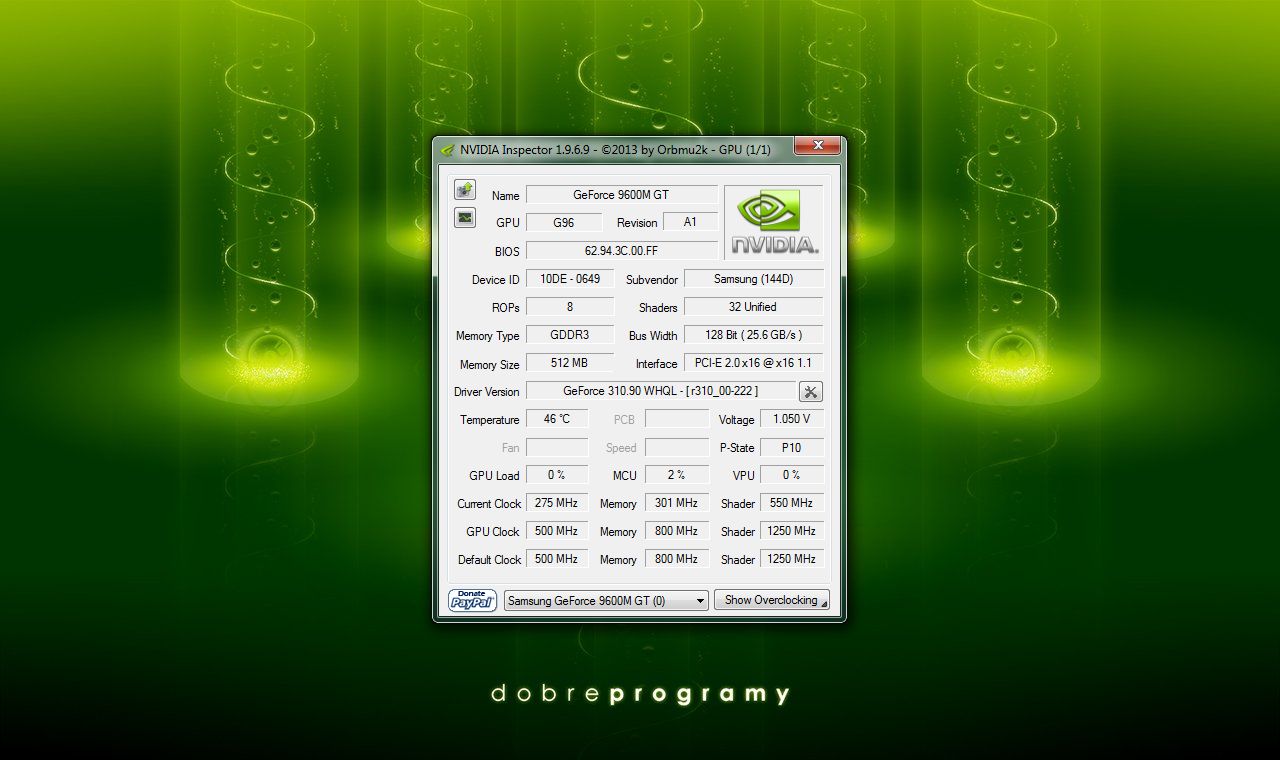Click the empty Speed field
1280x760 pixels.
point(677,447)
